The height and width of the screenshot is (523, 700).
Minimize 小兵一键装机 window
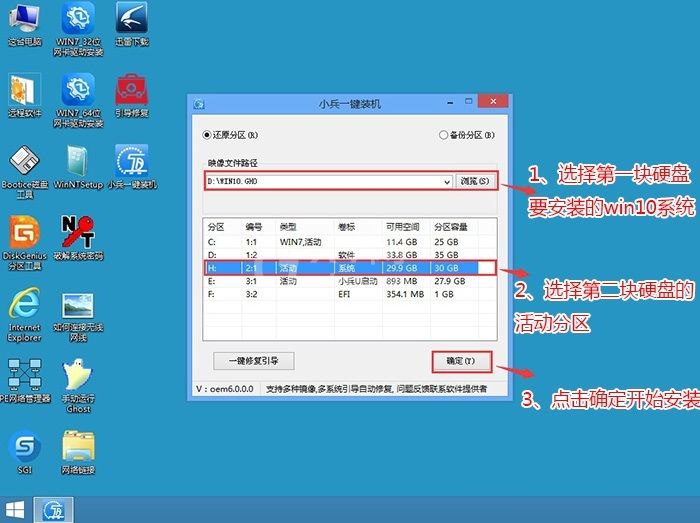[450, 102]
